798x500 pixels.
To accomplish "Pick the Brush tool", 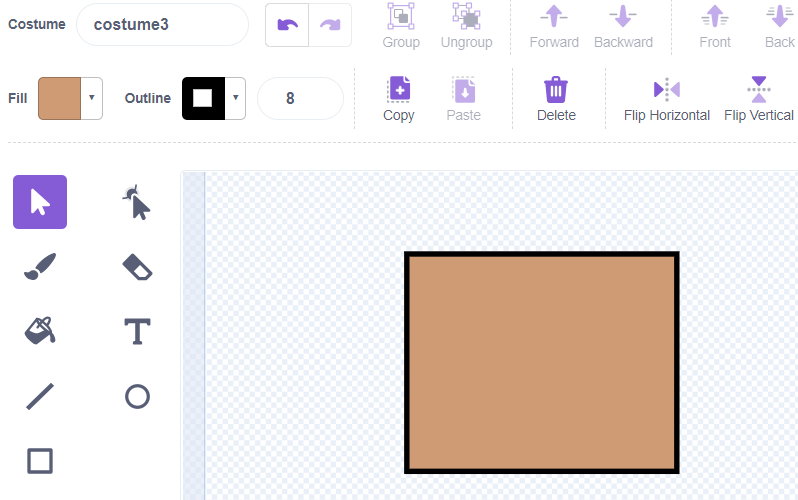I will [40, 267].
